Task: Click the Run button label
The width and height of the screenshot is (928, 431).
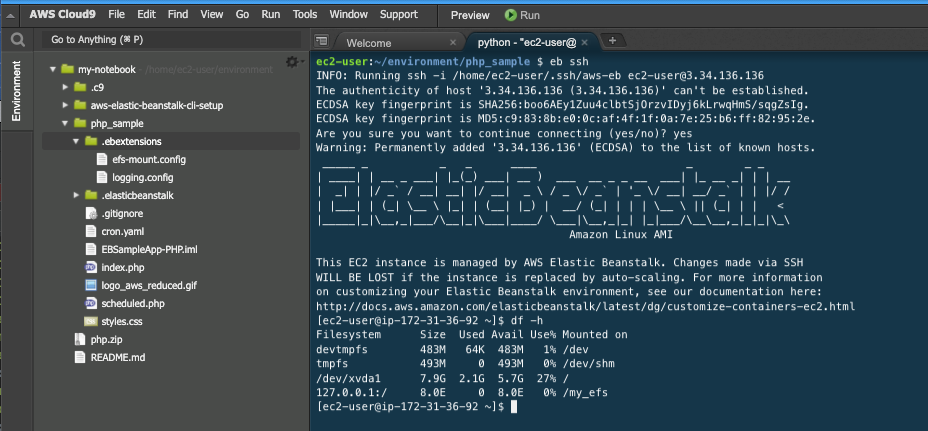Action: [x=530, y=15]
